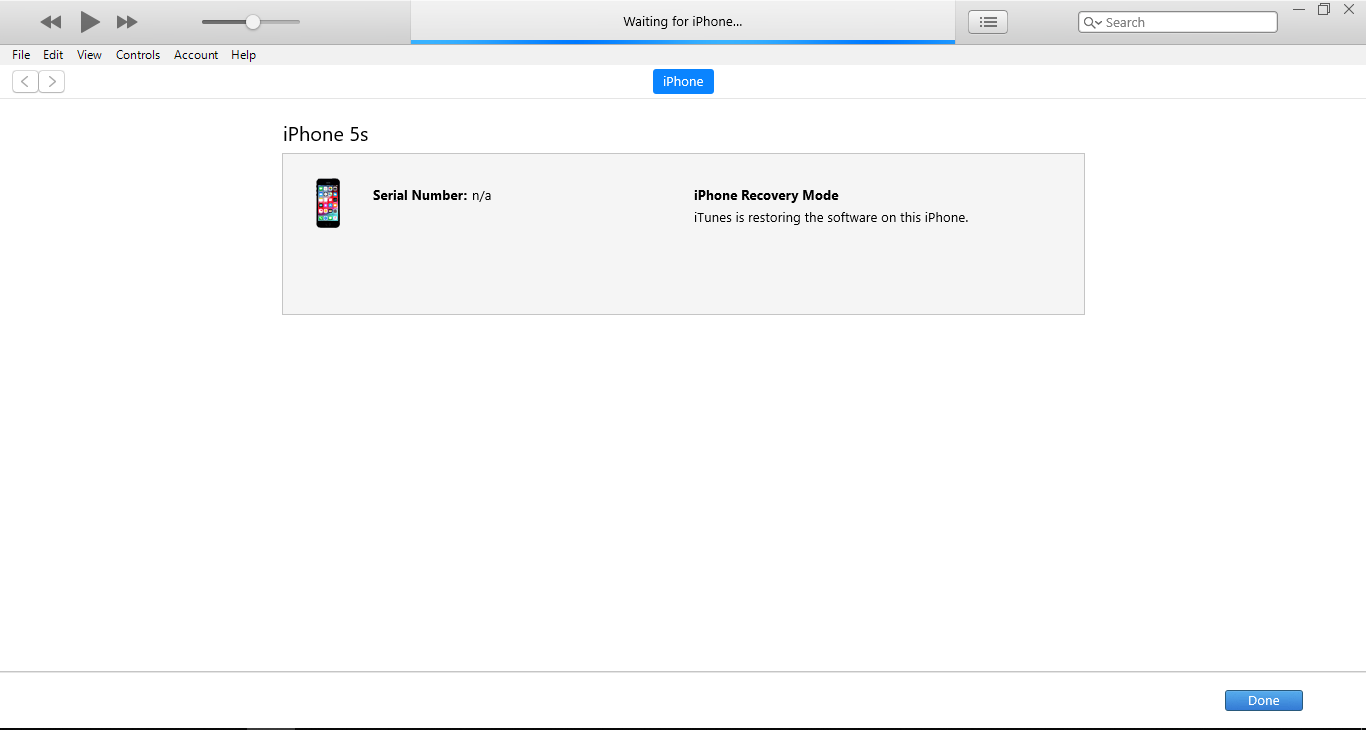Go back with the left arrow
This screenshot has width=1366, height=730.
click(25, 82)
